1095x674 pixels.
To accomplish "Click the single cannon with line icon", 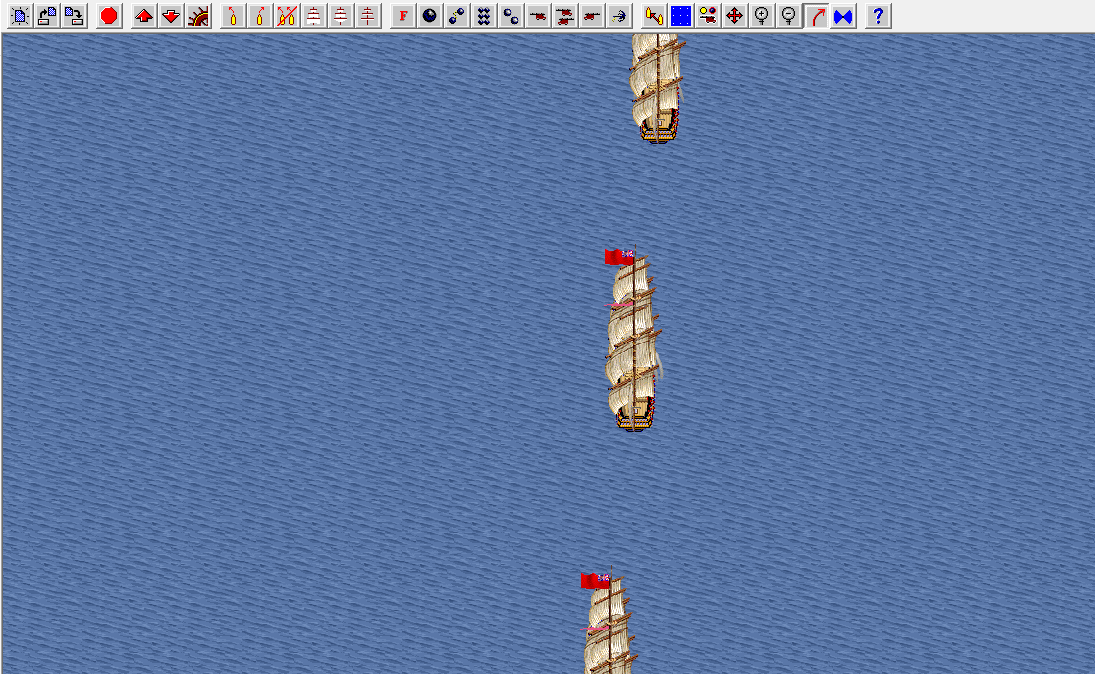I will coord(538,16).
